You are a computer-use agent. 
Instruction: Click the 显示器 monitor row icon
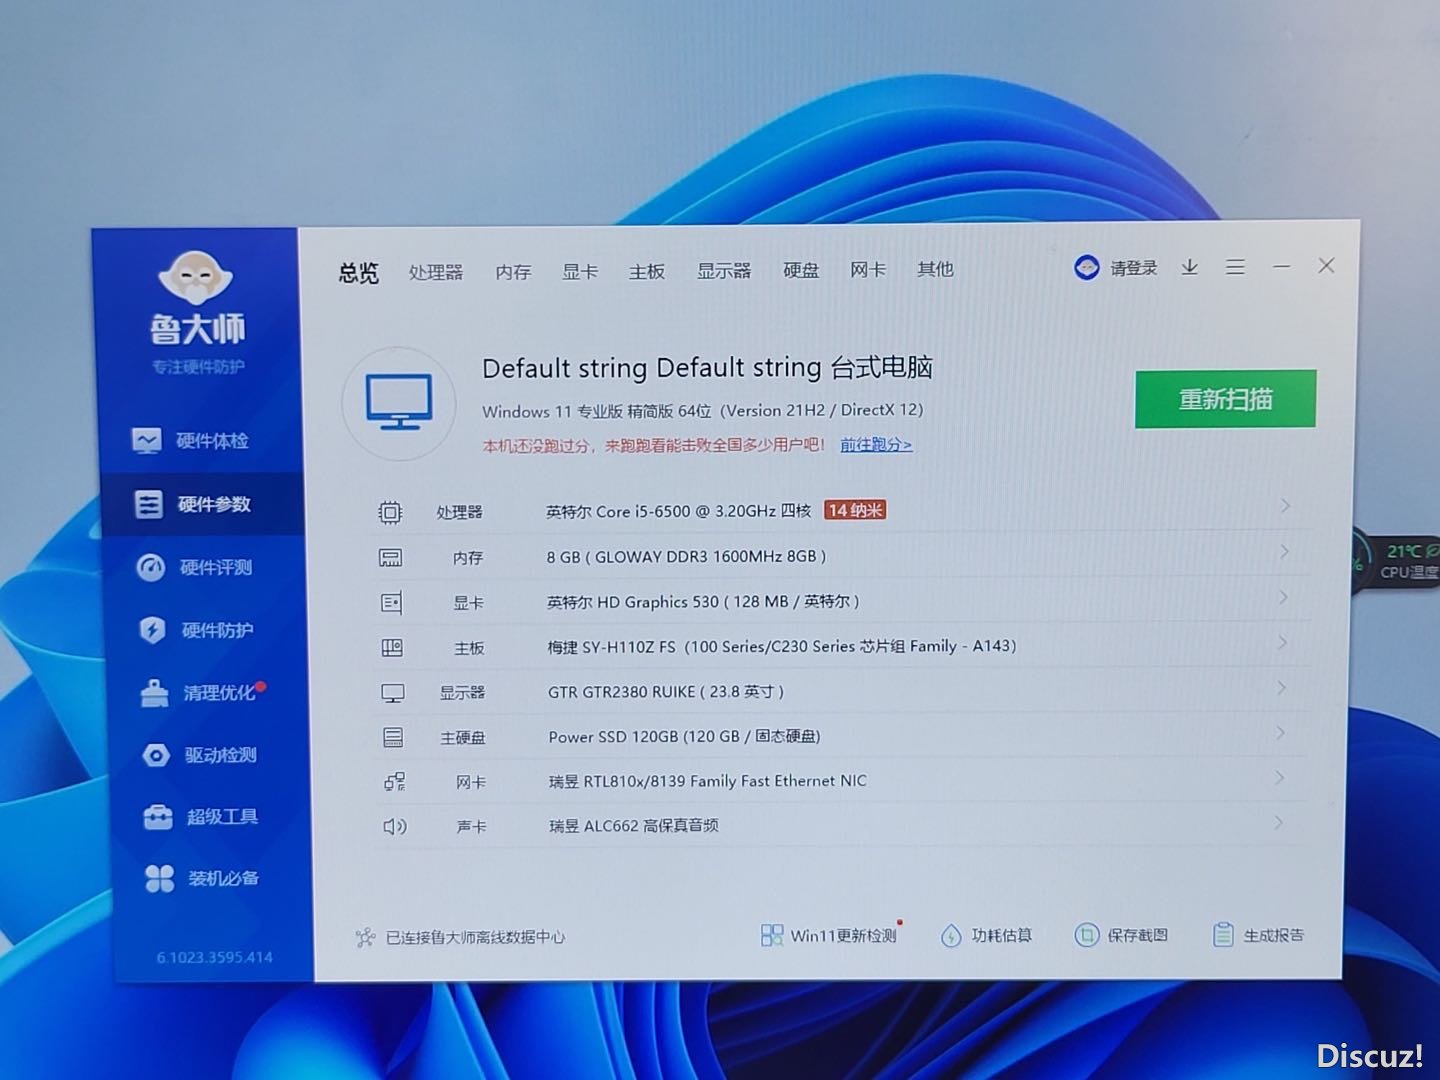tap(393, 693)
